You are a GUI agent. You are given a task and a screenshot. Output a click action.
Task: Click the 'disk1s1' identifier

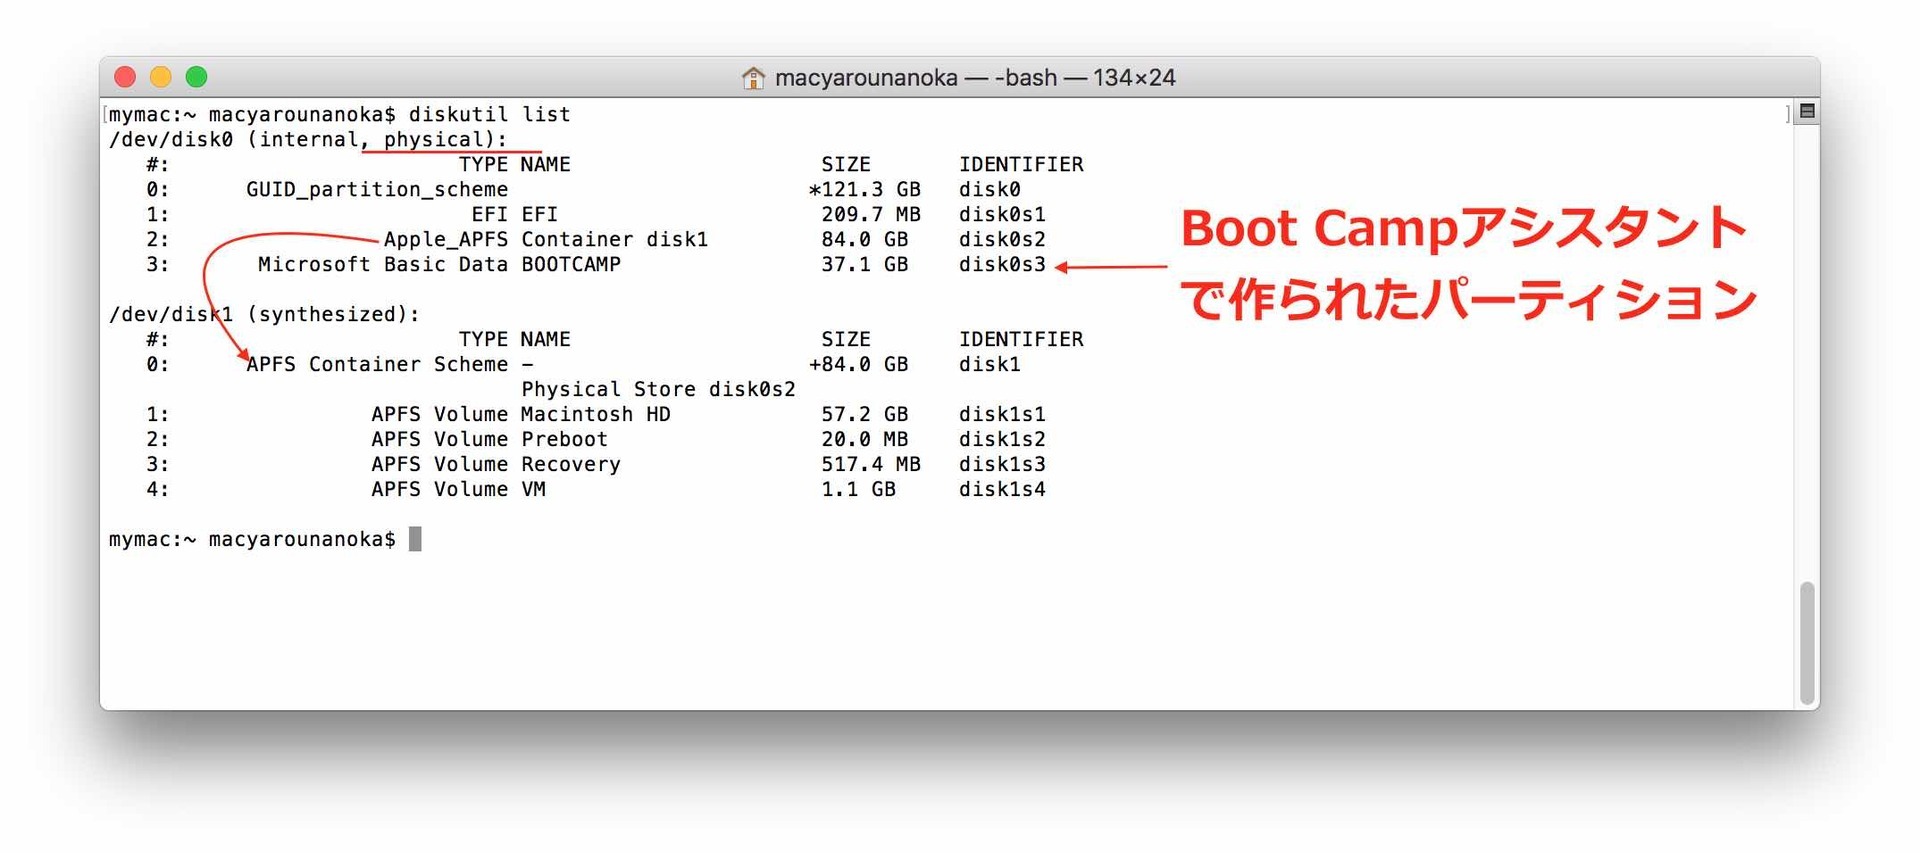[x=1002, y=414]
